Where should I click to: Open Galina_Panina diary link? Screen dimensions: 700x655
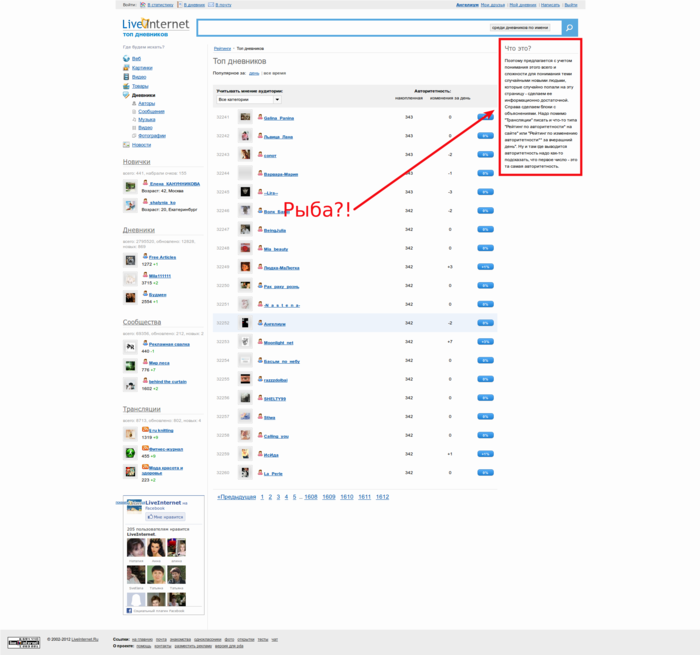[279, 118]
